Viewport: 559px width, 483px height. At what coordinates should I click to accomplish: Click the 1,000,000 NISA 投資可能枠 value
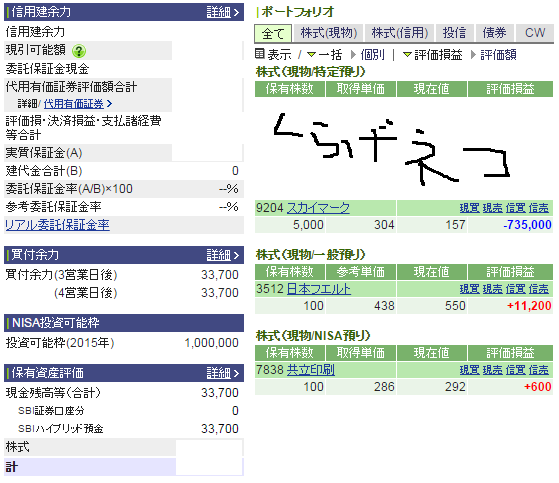coord(211,343)
